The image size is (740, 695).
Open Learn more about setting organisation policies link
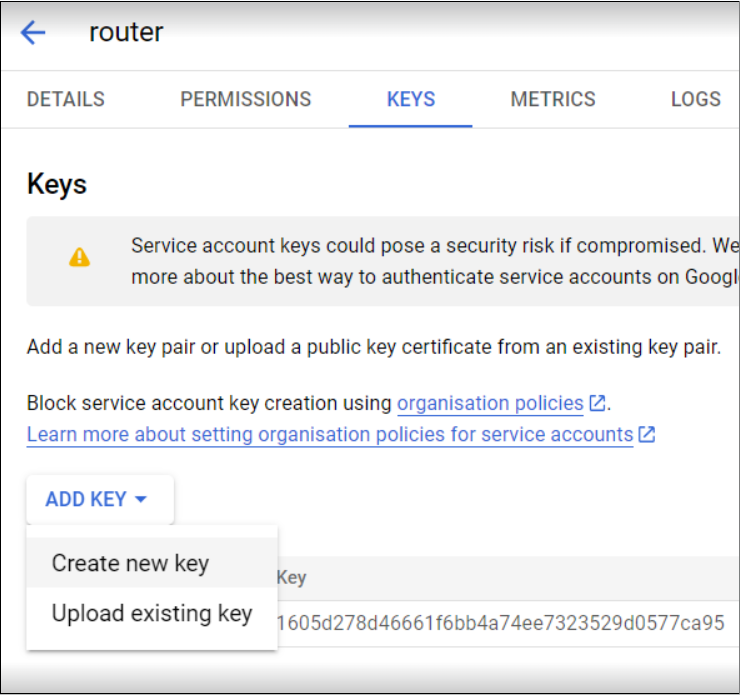(x=330, y=435)
